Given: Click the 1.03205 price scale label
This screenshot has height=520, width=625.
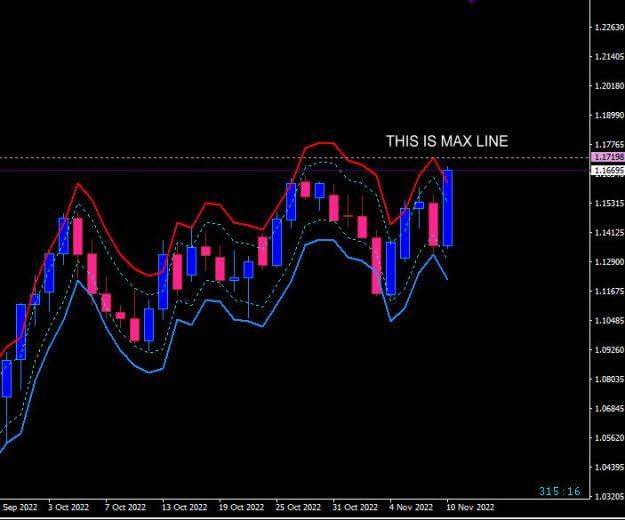Looking at the screenshot, I should point(609,496).
